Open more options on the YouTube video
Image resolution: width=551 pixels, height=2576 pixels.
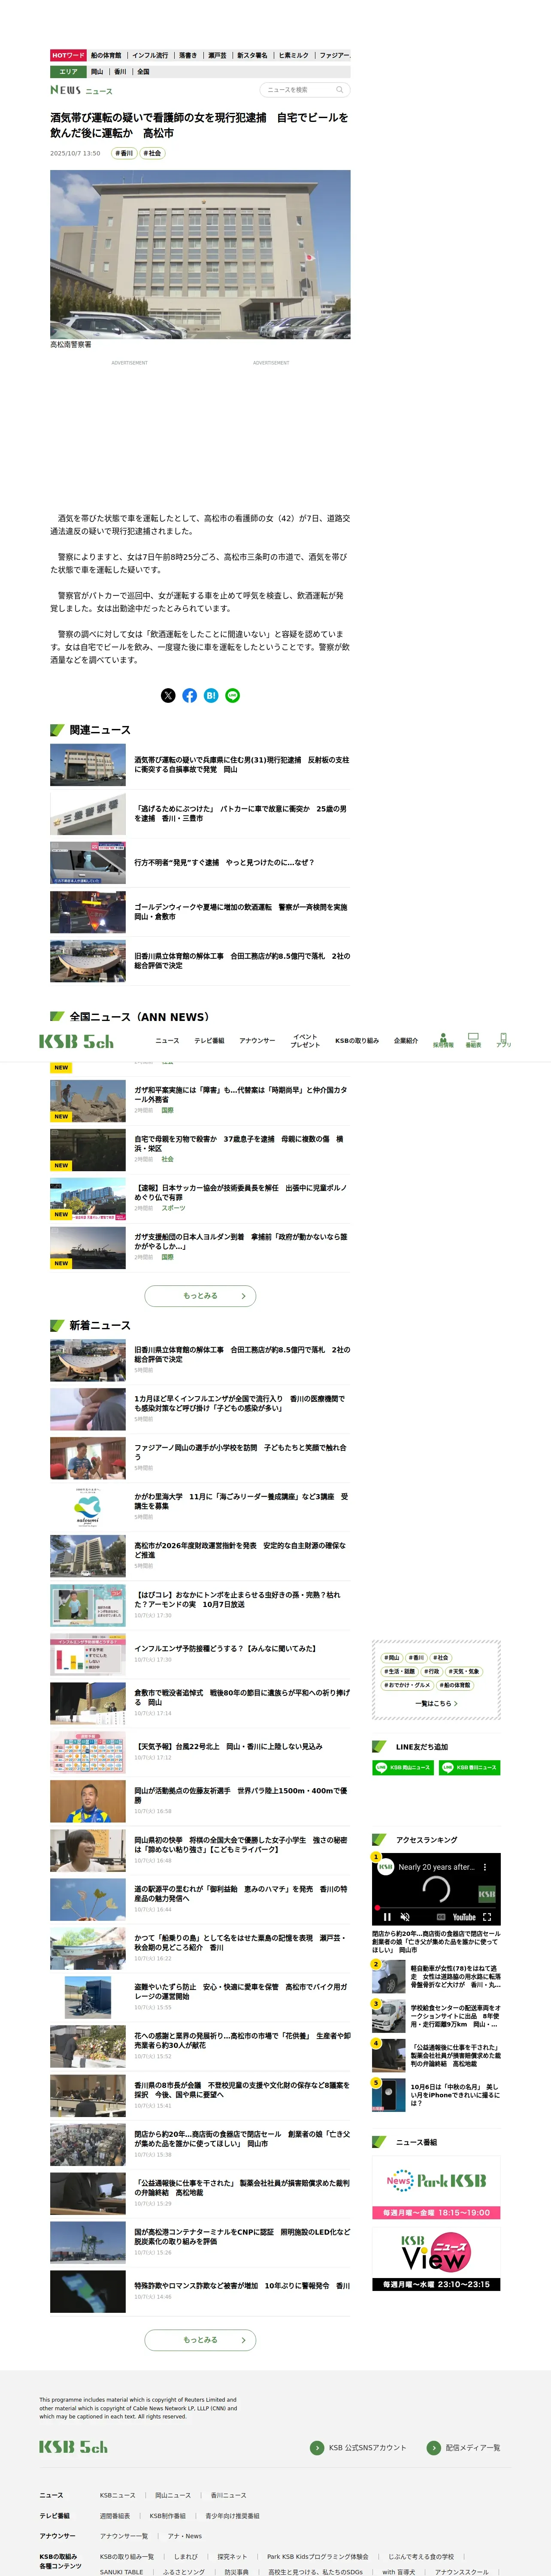[x=485, y=1867]
